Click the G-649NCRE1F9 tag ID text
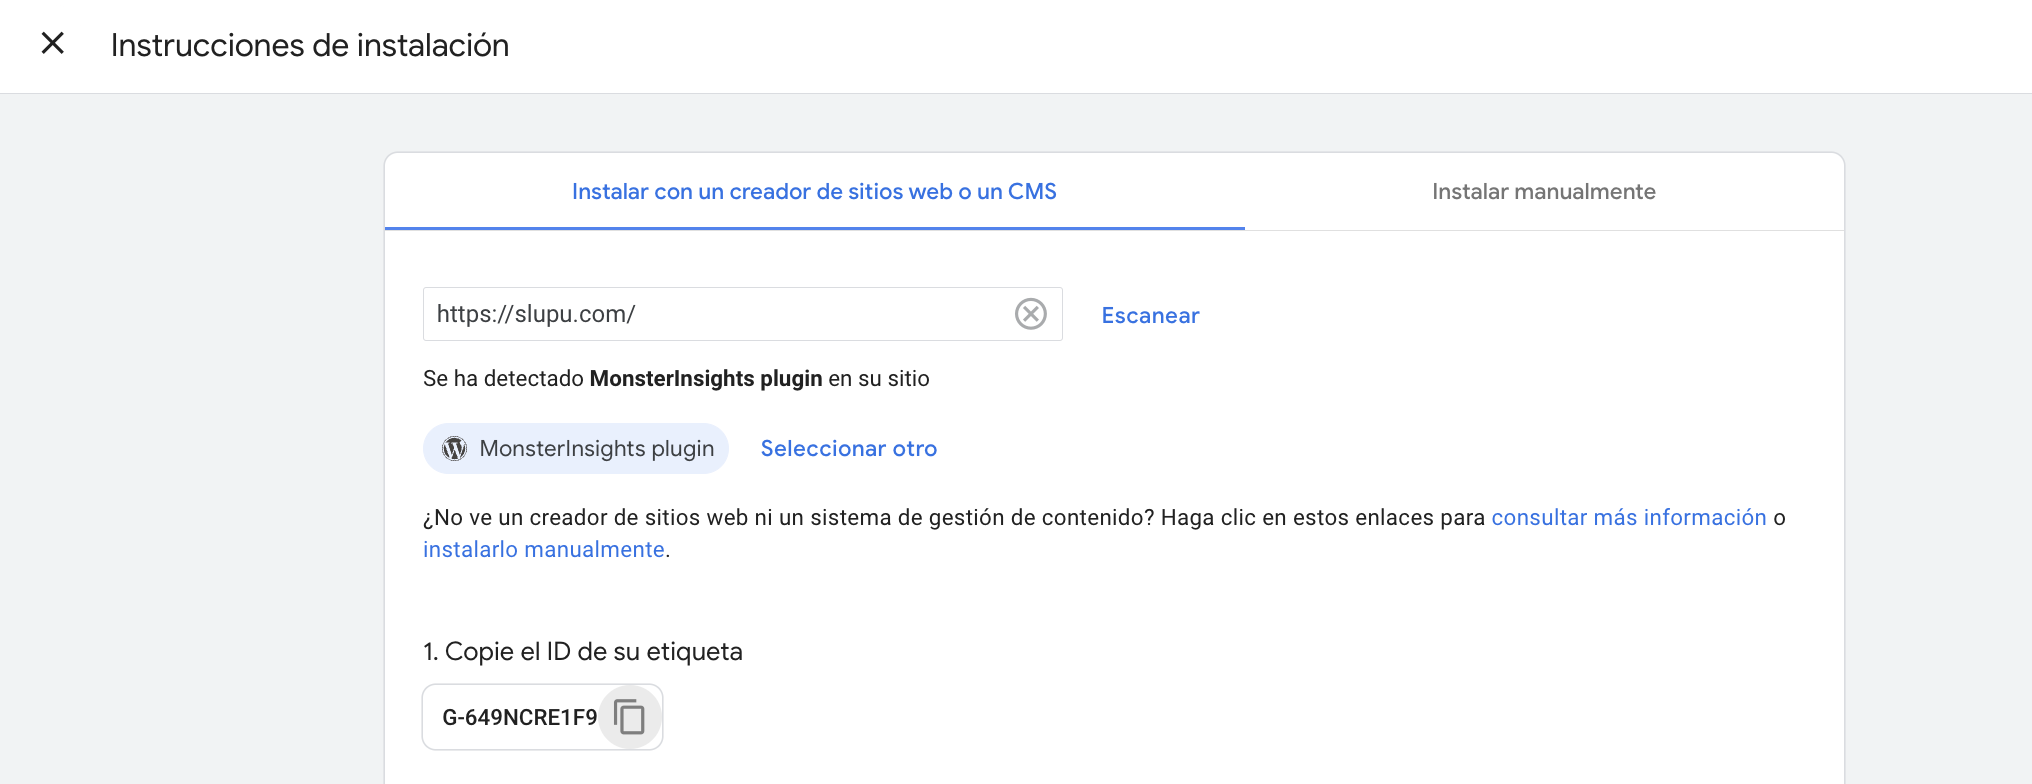2032x784 pixels. pyautogui.click(x=519, y=717)
